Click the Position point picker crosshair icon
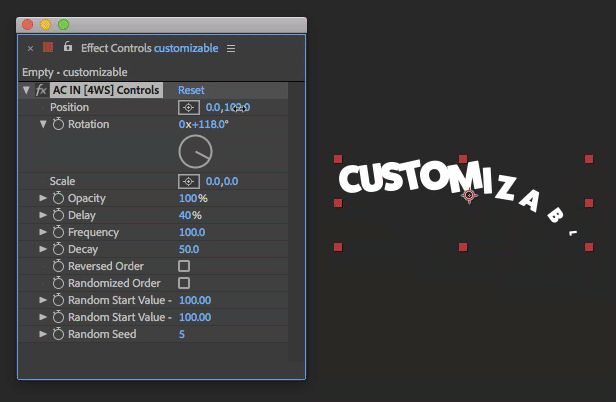 [x=188, y=107]
